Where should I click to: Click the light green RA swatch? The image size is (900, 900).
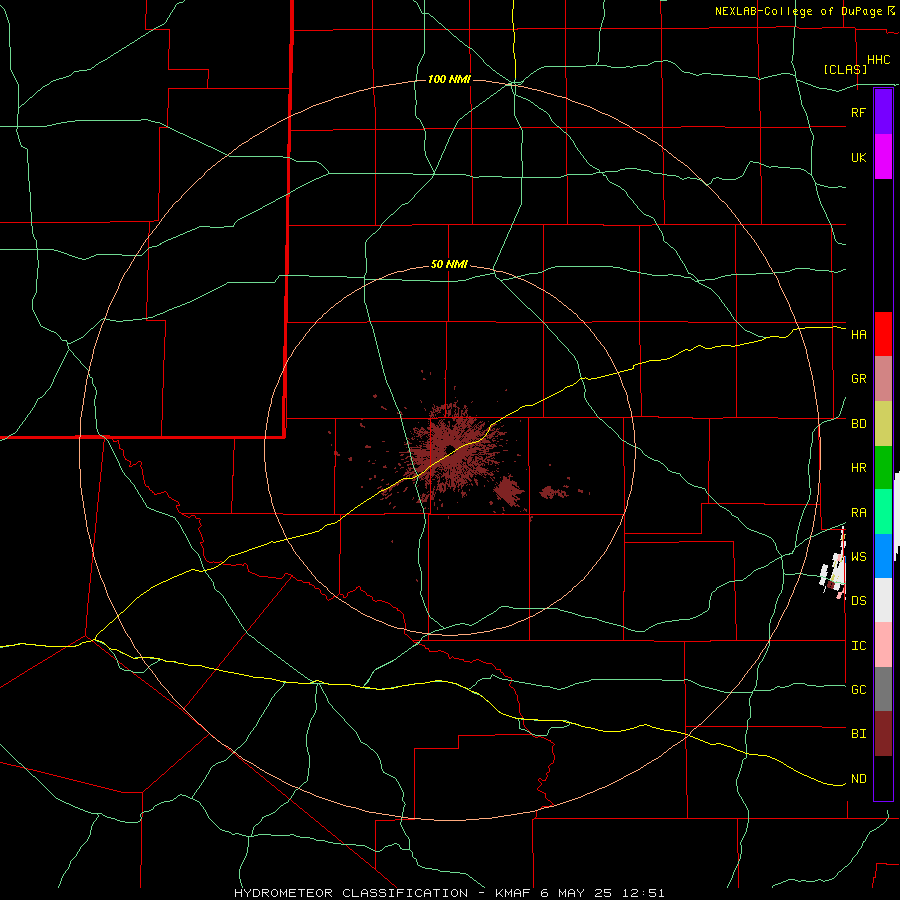tap(883, 512)
